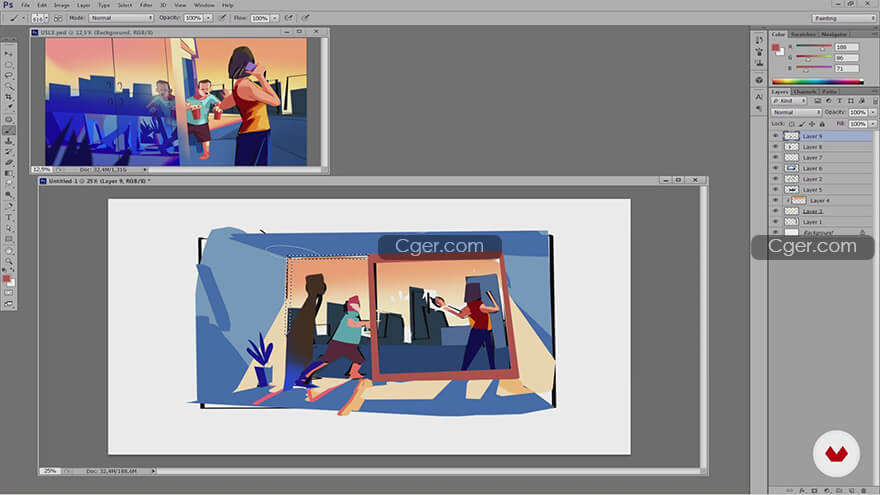Select the Gradient tool
880x495 pixels.
pos(8,173)
